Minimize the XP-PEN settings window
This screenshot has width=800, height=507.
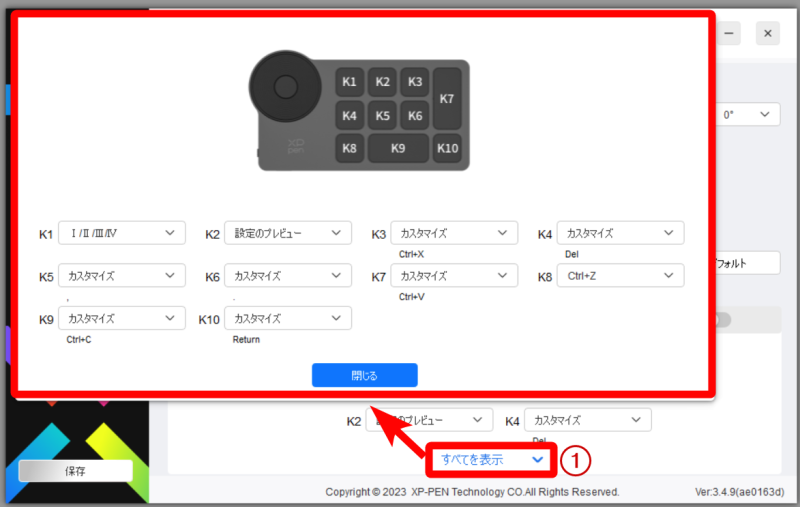(x=731, y=34)
